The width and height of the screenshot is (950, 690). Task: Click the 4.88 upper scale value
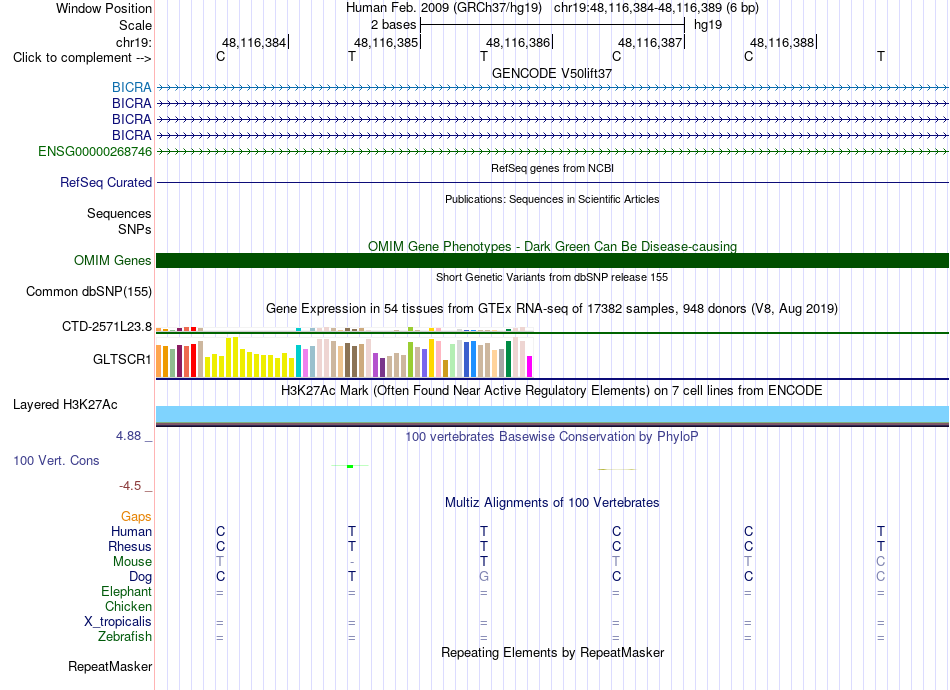(128, 436)
